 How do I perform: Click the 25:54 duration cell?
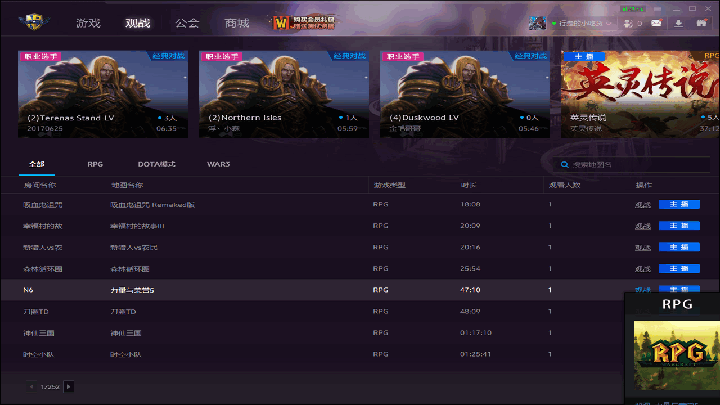tap(470, 269)
